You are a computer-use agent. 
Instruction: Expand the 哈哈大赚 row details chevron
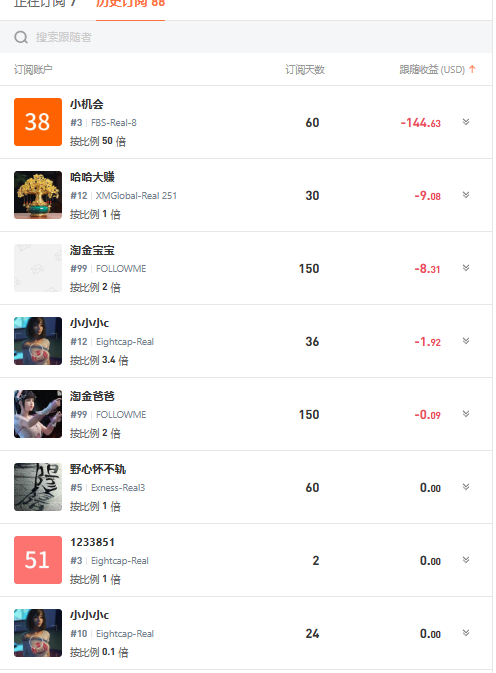pos(466,195)
